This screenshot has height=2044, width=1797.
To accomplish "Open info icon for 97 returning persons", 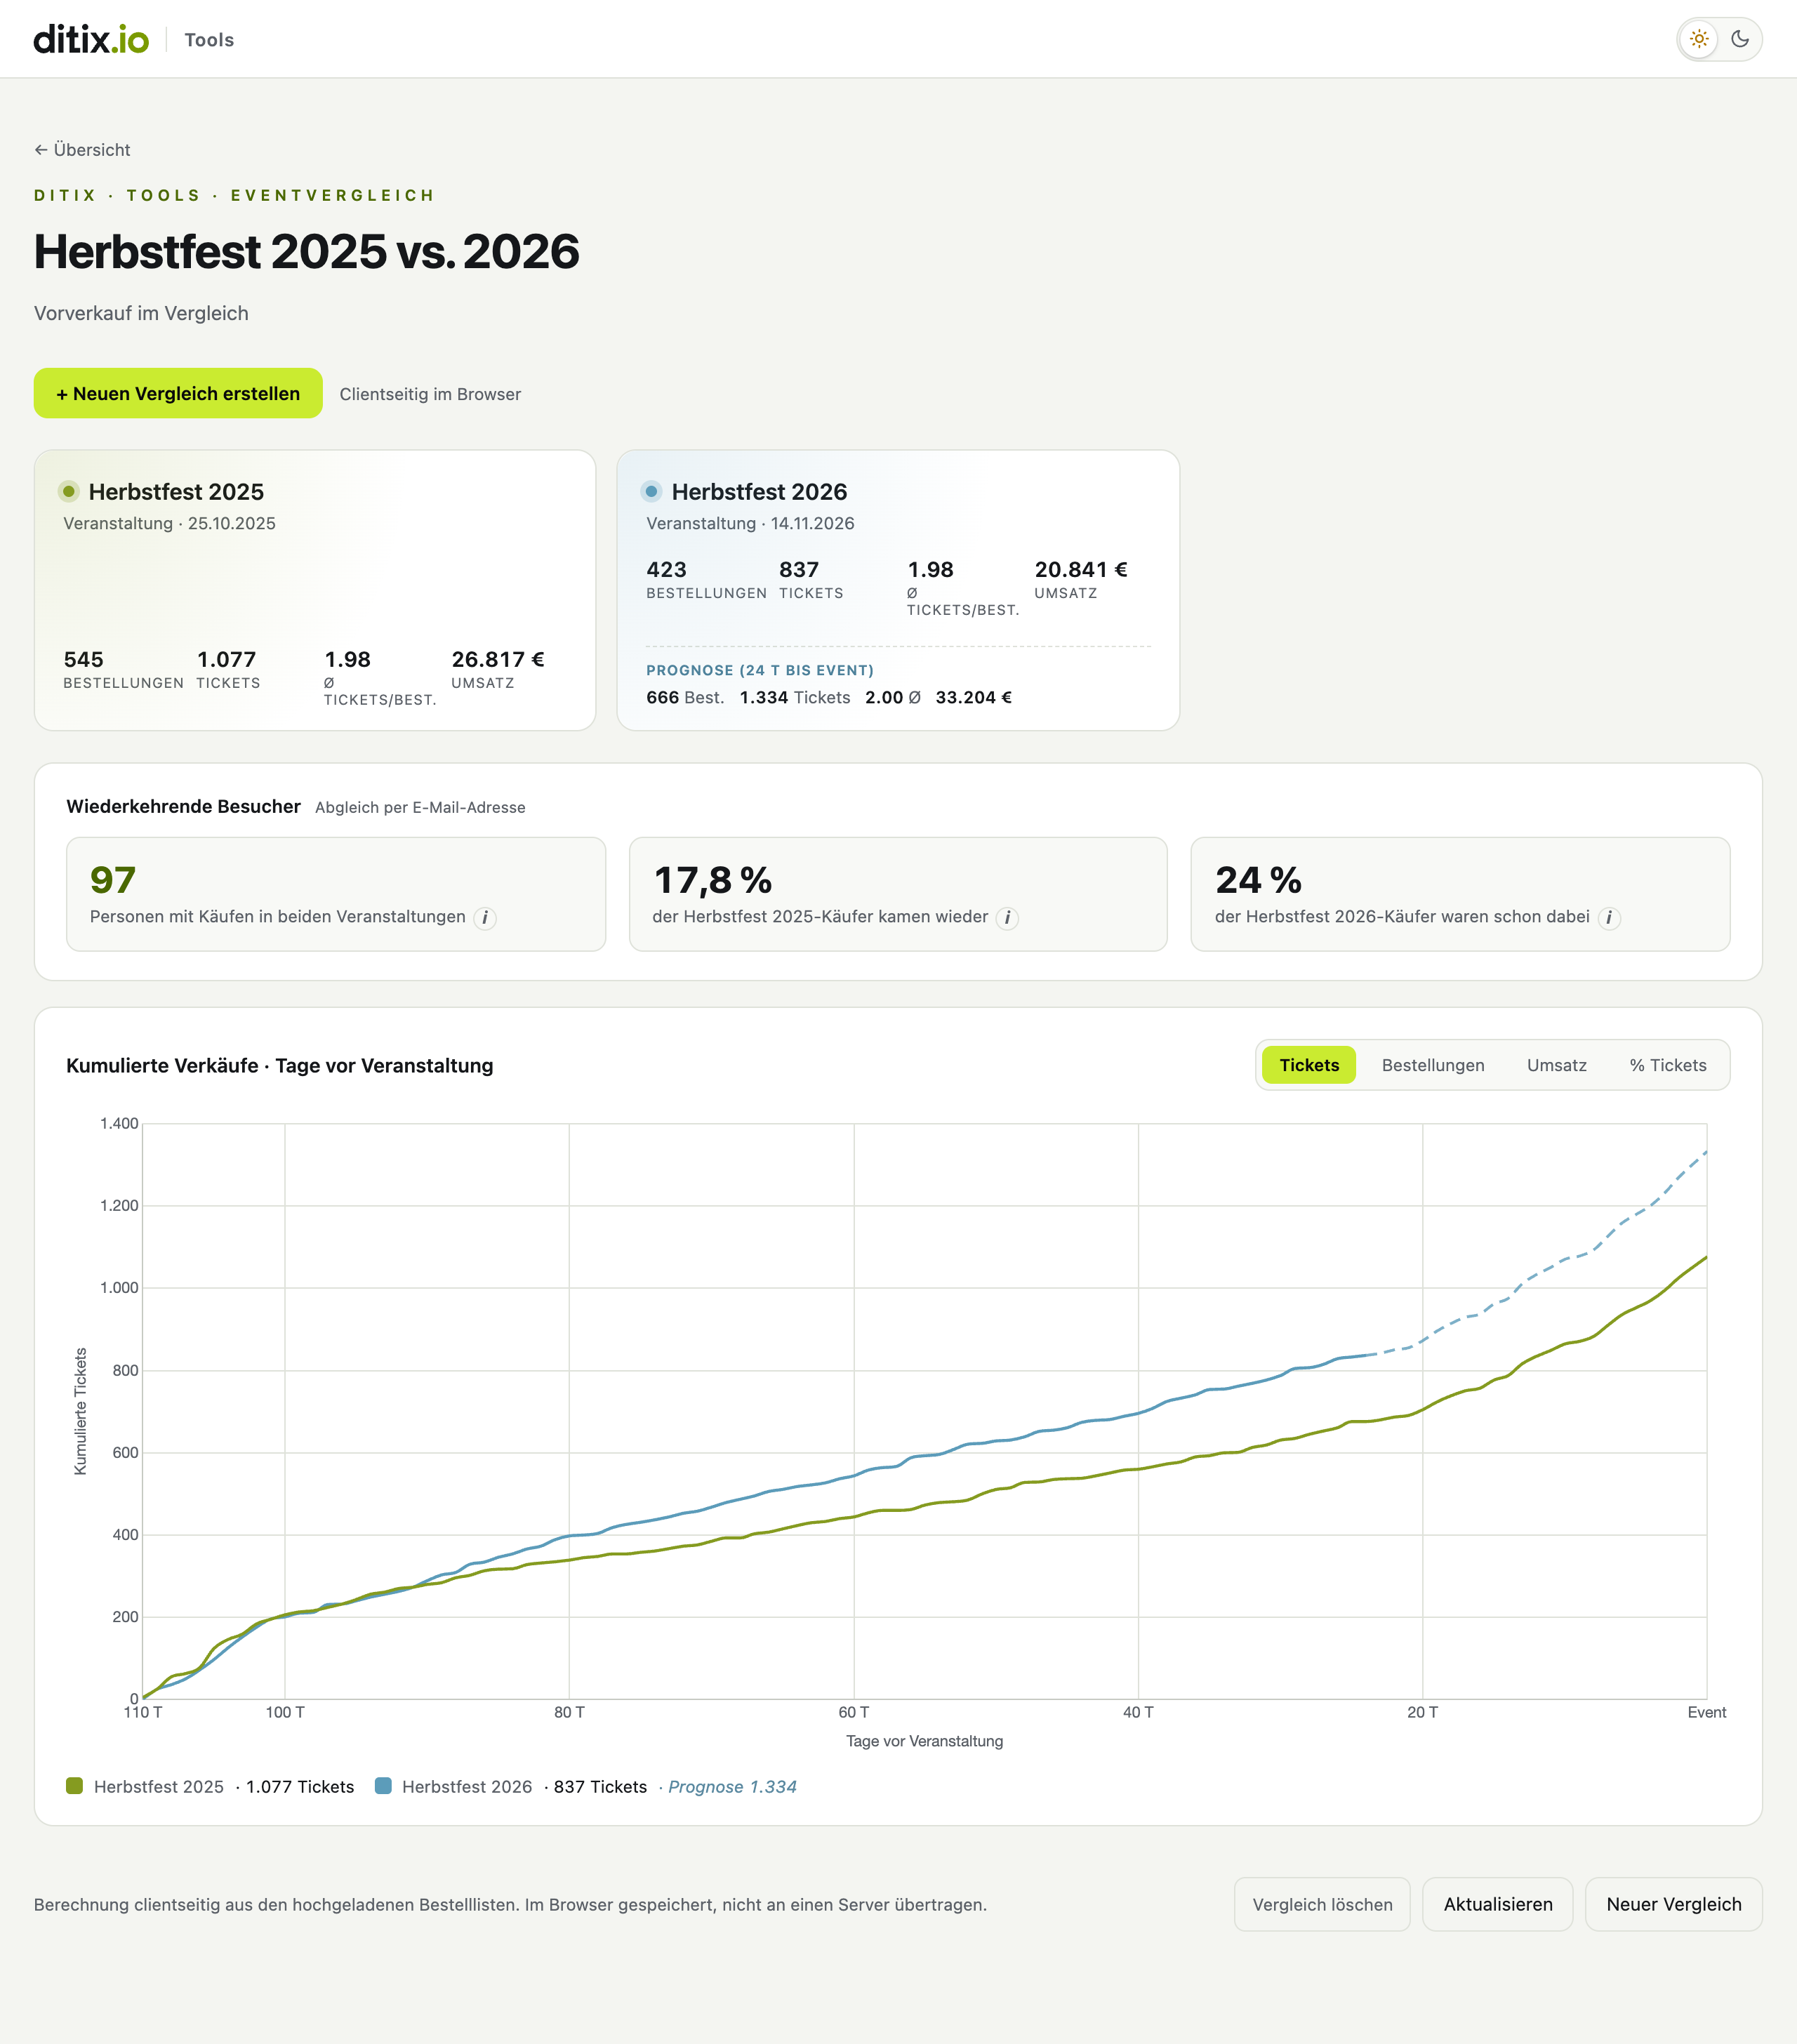I will (x=485, y=918).
